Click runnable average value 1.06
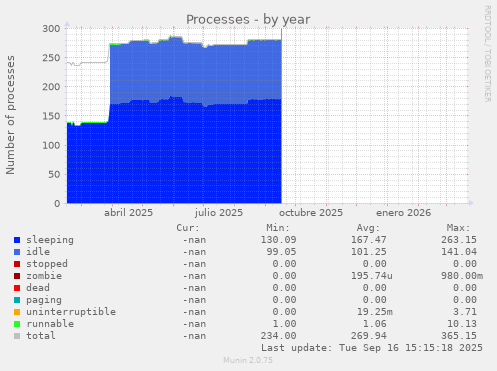The width and height of the screenshot is (497, 371). (x=375, y=324)
